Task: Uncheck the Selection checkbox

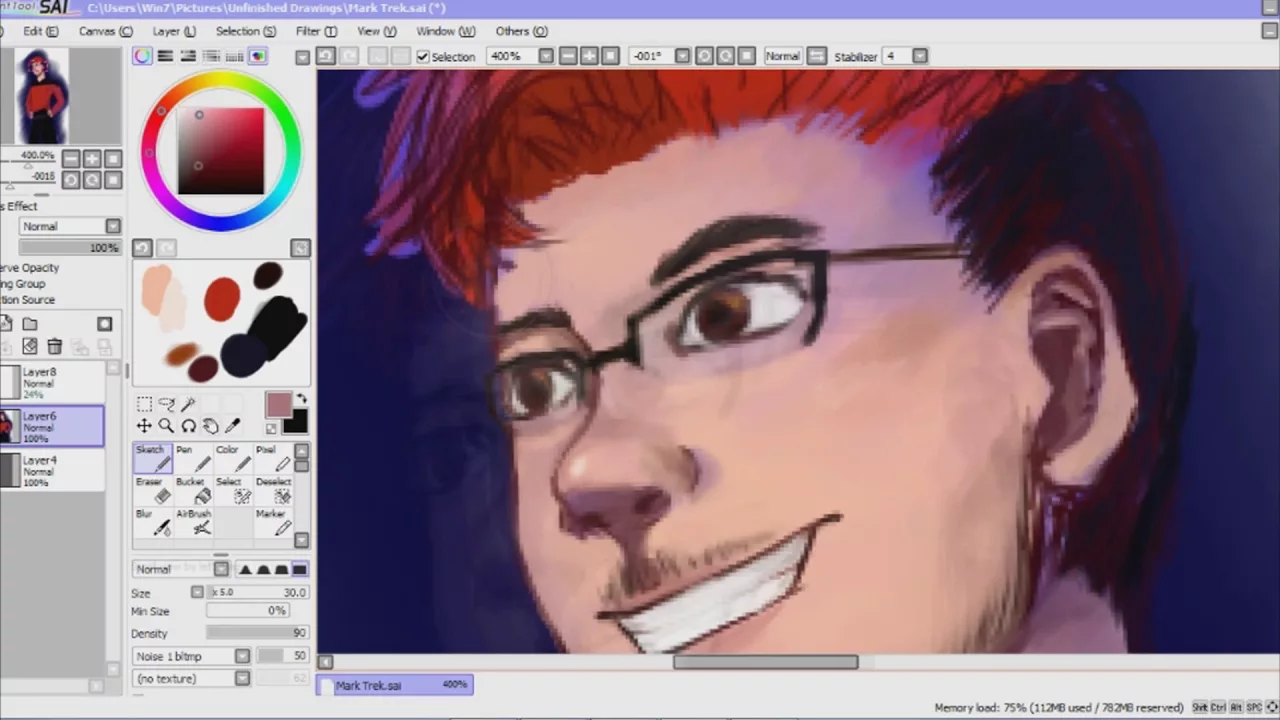Action: tap(423, 57)
